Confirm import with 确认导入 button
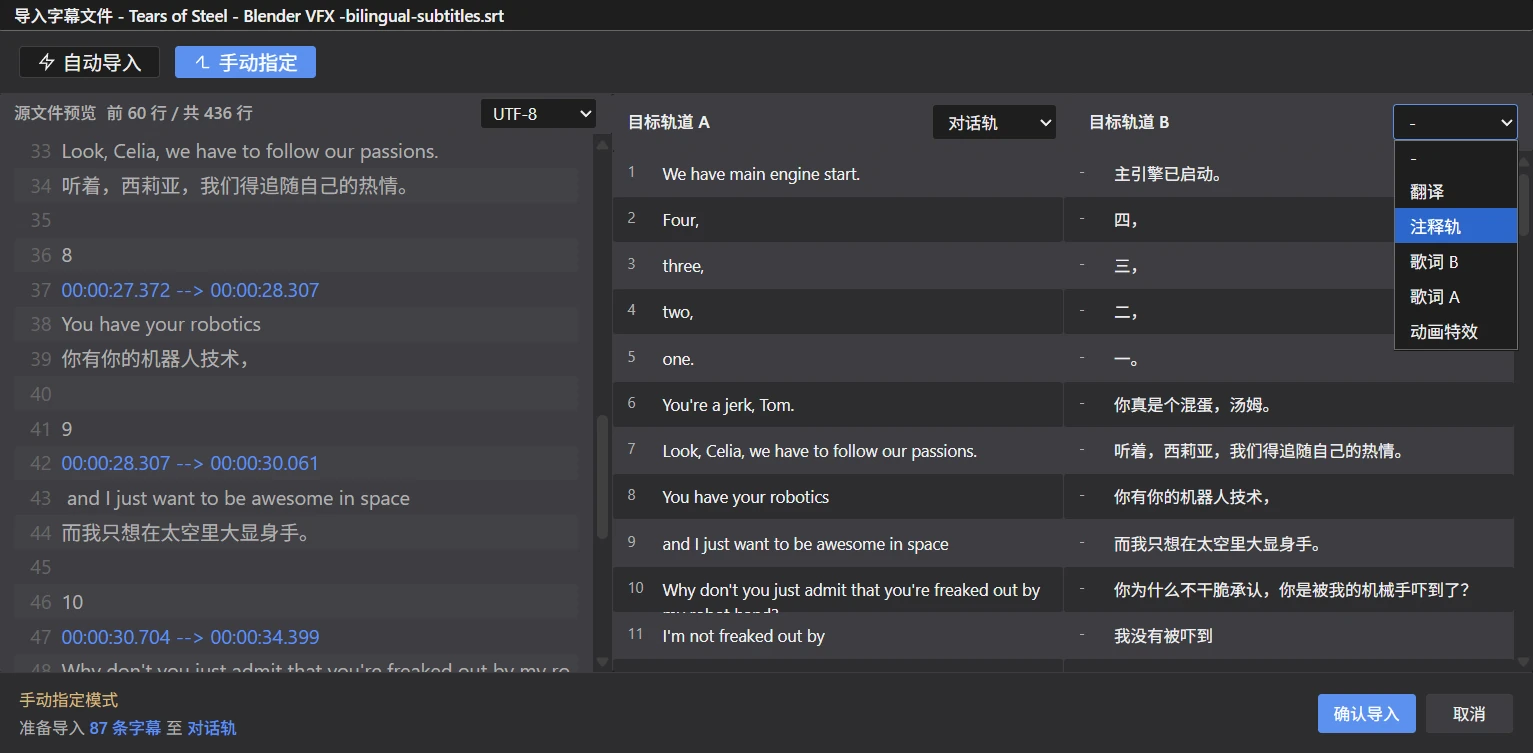 pyautogui.click(x=1366, y=714)
